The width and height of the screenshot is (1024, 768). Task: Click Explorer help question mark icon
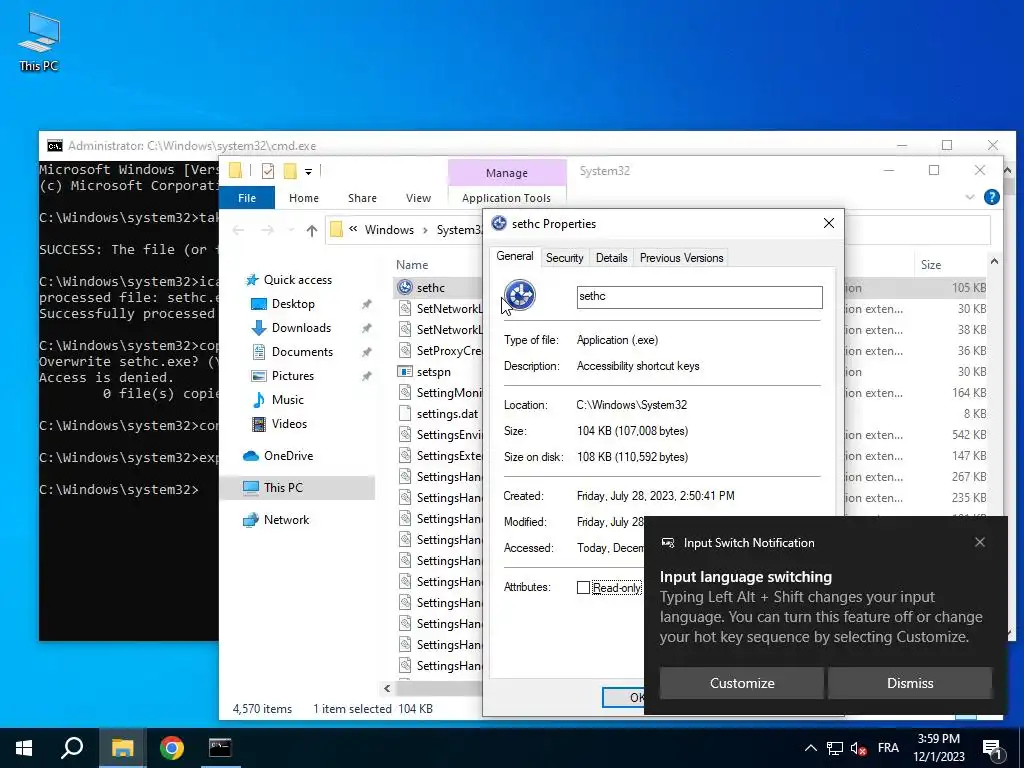coord(991,197)
